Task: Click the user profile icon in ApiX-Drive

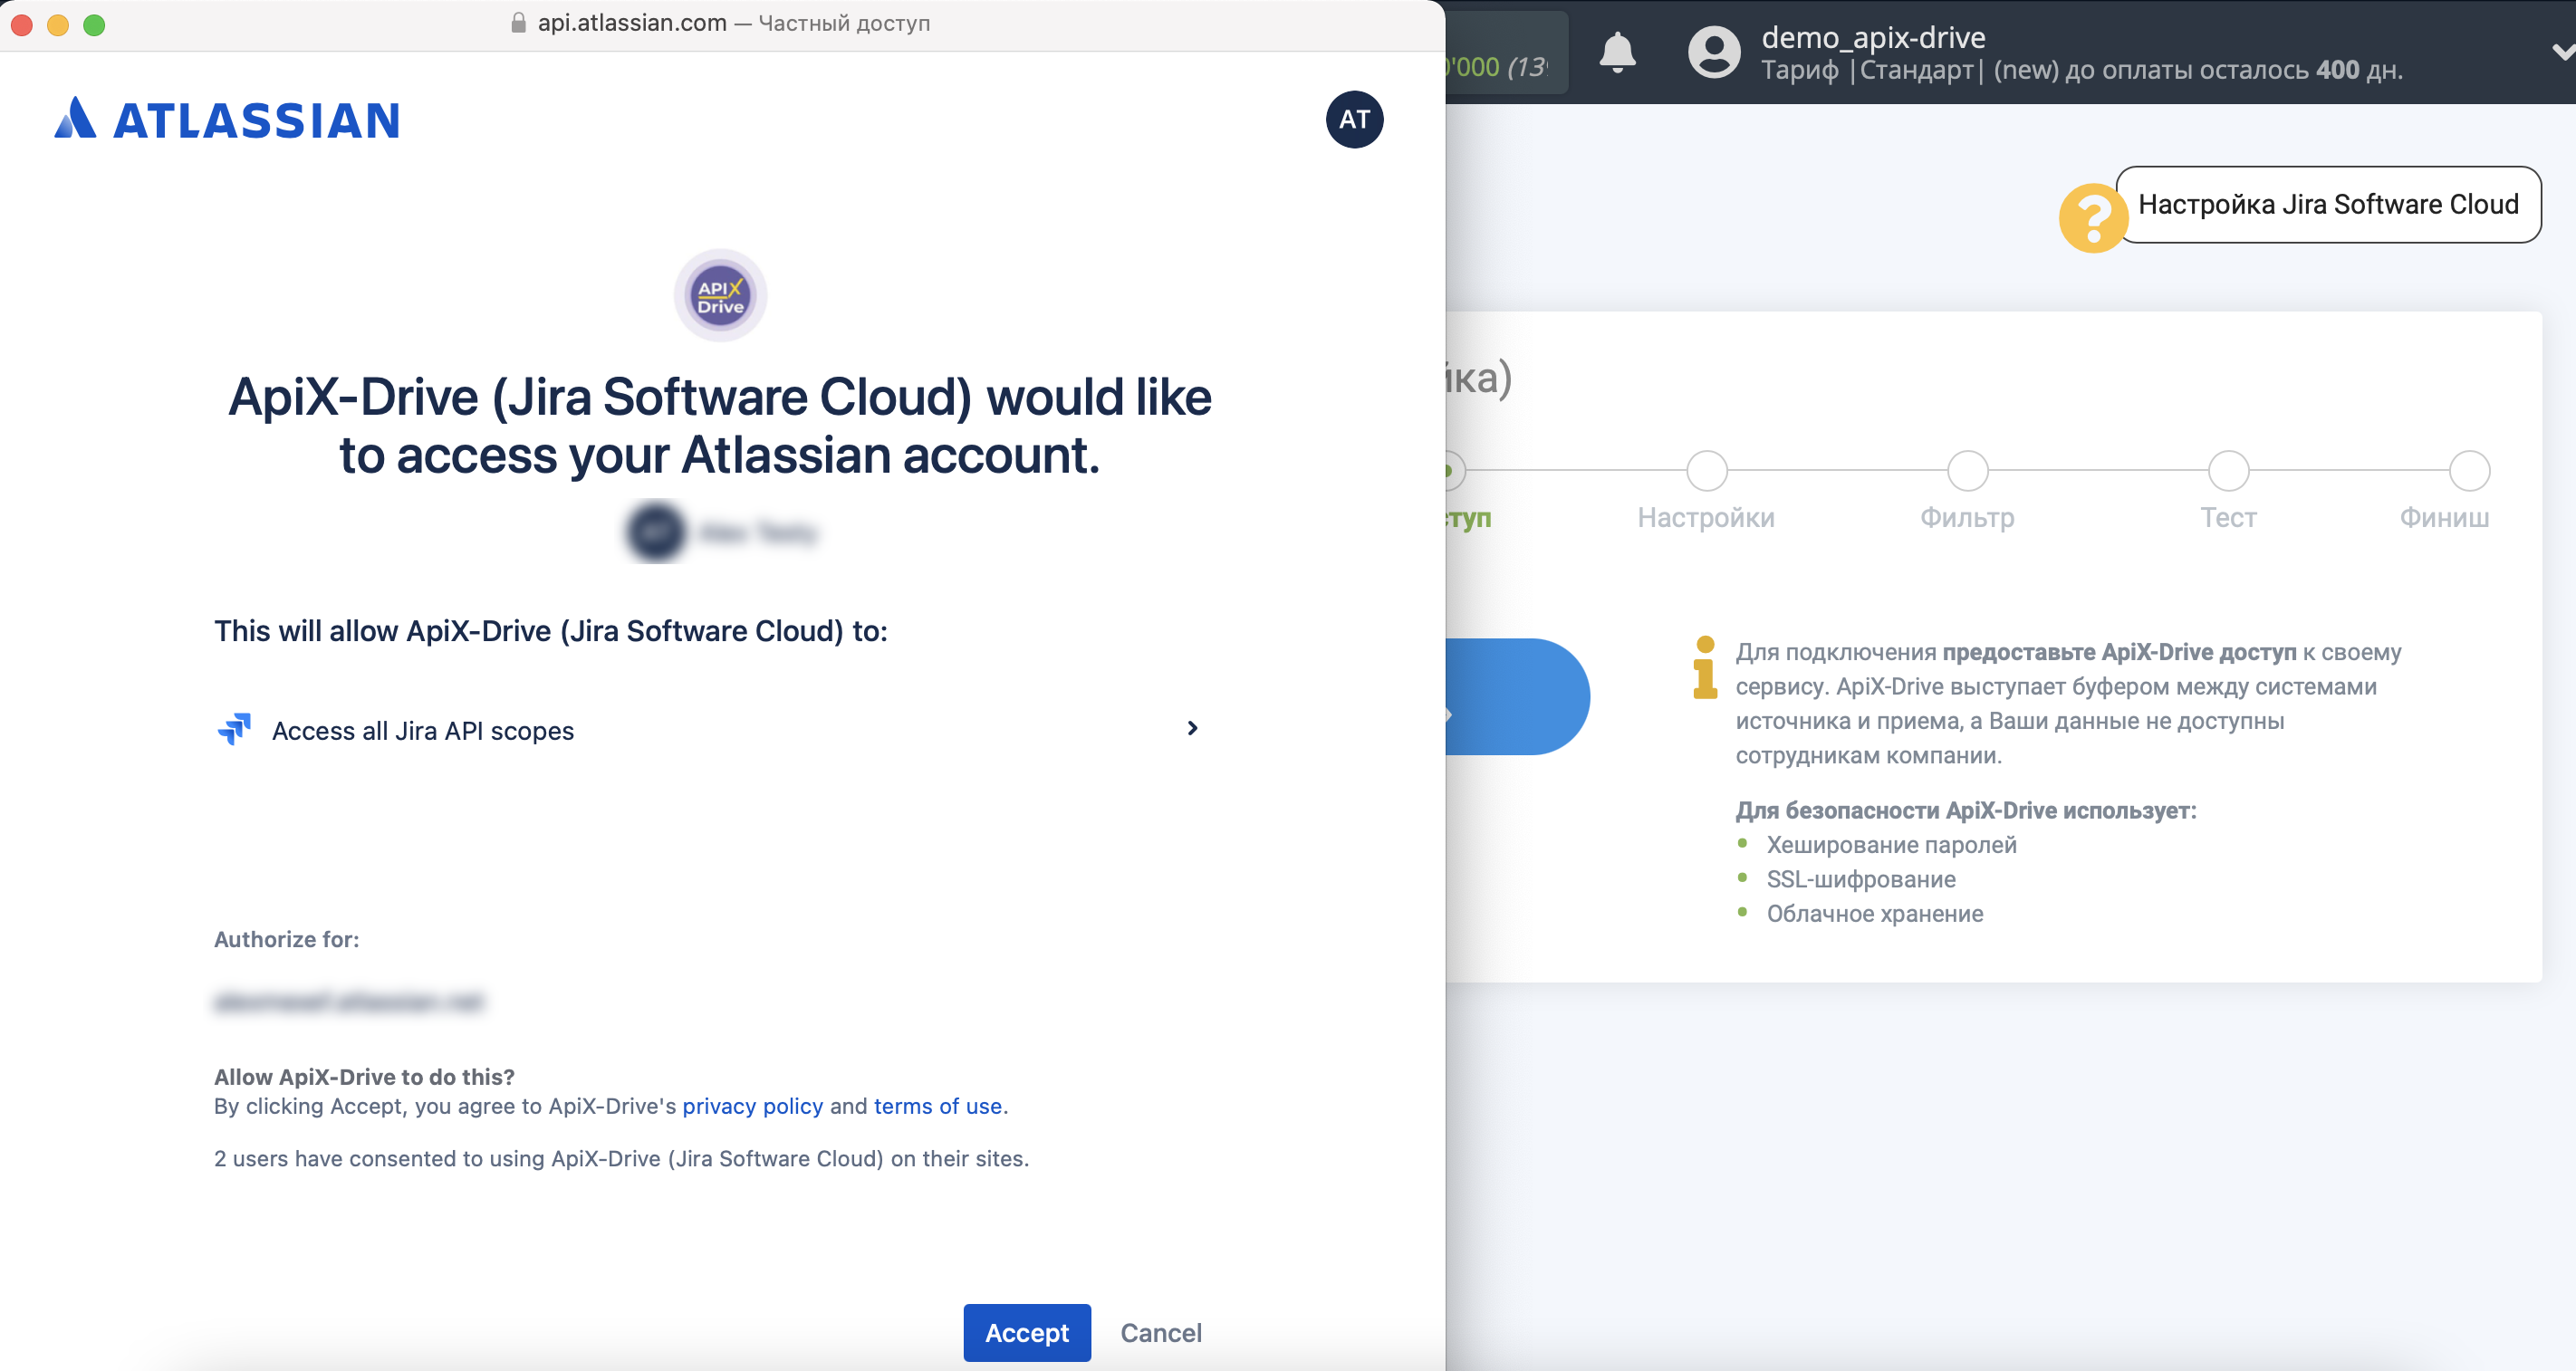Action: click(x=1714, y=52)
